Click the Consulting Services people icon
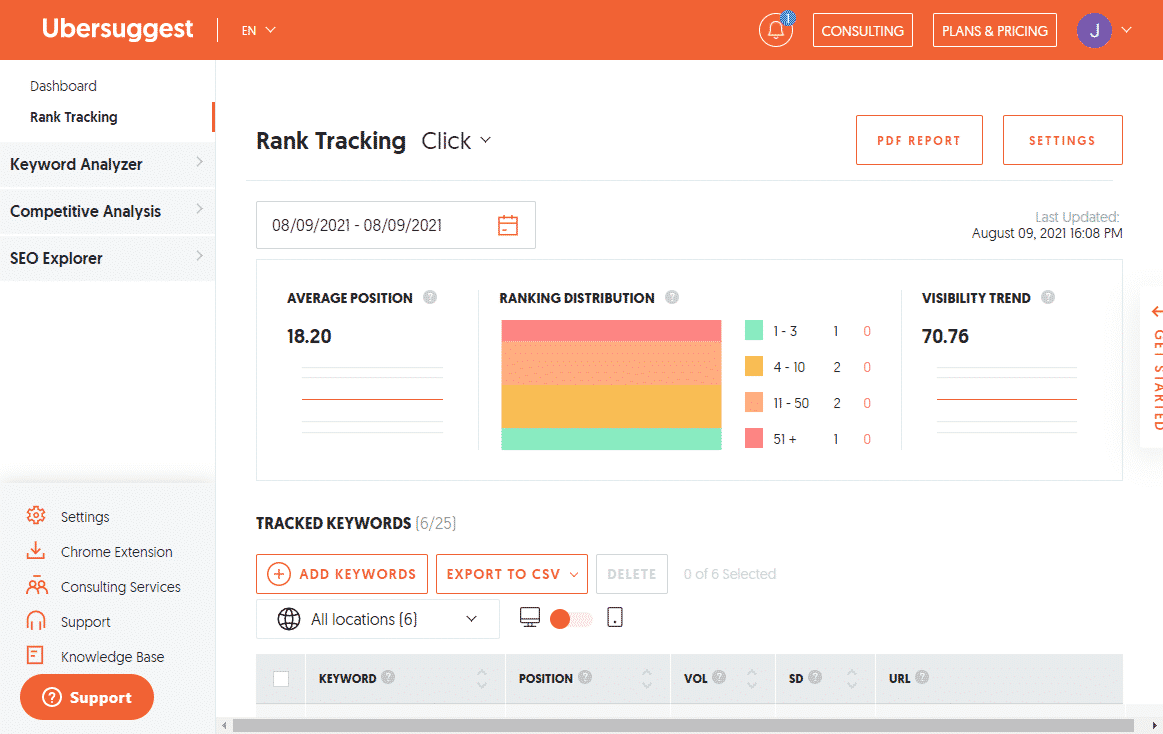The image size is (1163, 734). 36,586
